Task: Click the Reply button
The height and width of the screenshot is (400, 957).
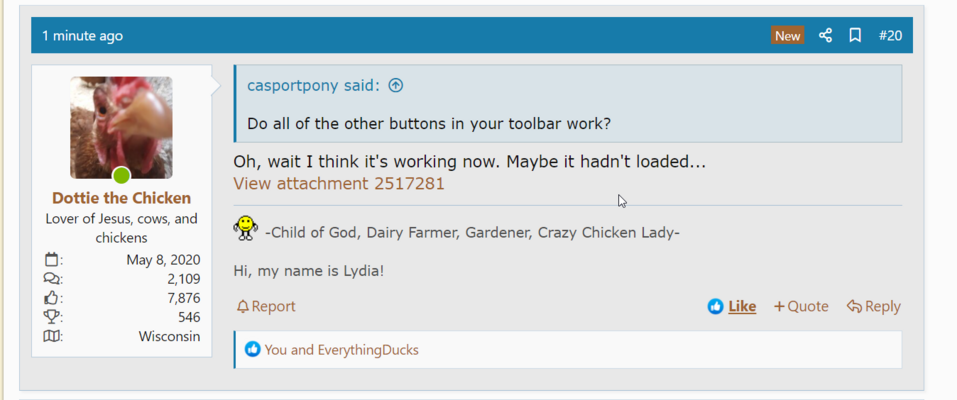Action: [x=873, y=307]
